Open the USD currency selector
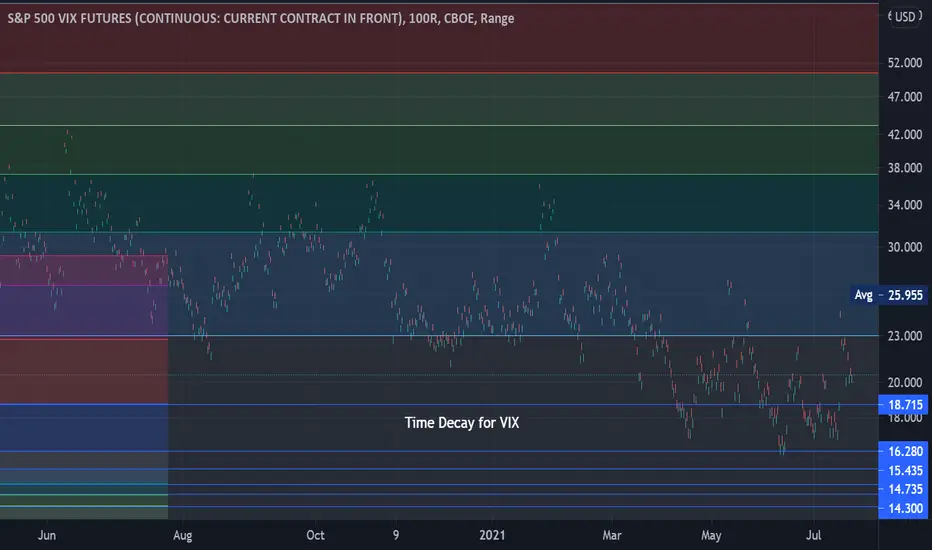Viewport: 932px width, 550px height. pos(905,17)
